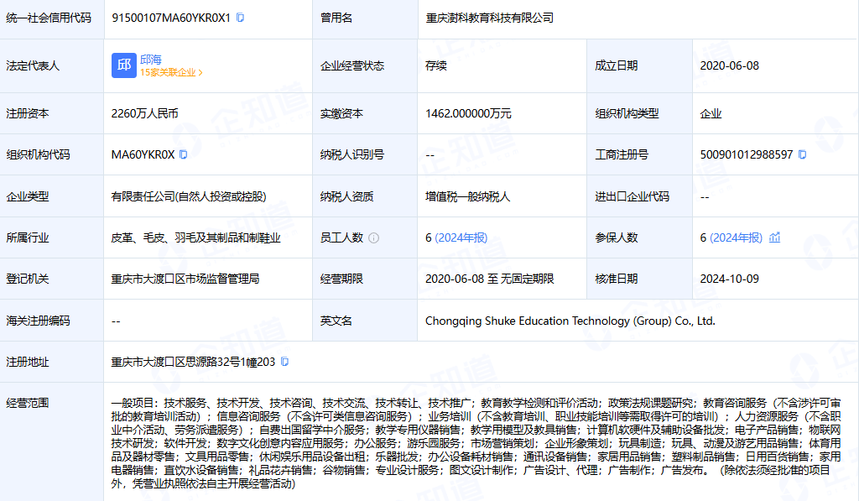Copy organization code MA60YKR0X
The image size is (859, 501).
tap(184, 155)
